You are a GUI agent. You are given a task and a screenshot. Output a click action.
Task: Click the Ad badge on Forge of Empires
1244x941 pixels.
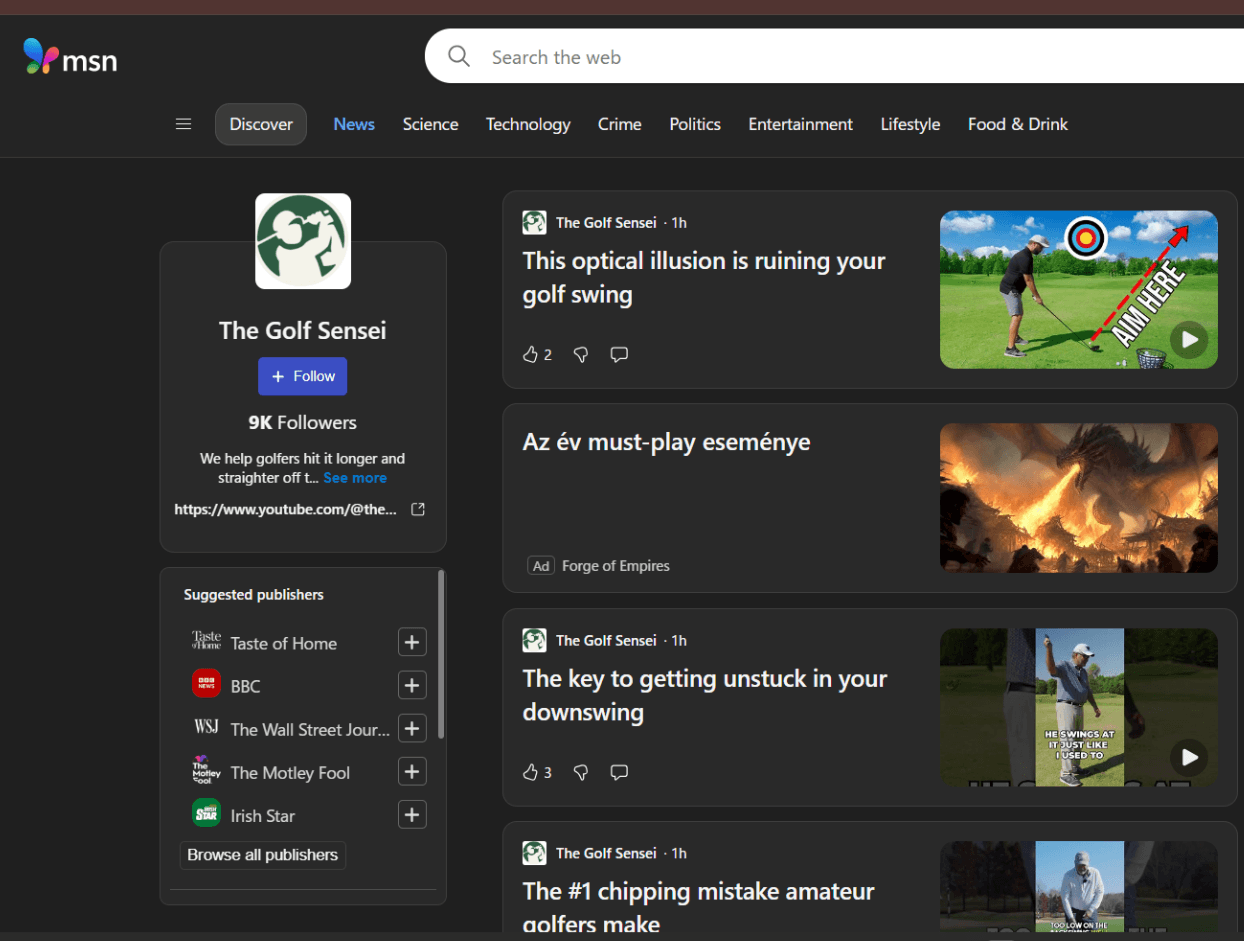[x=541, y=566]
